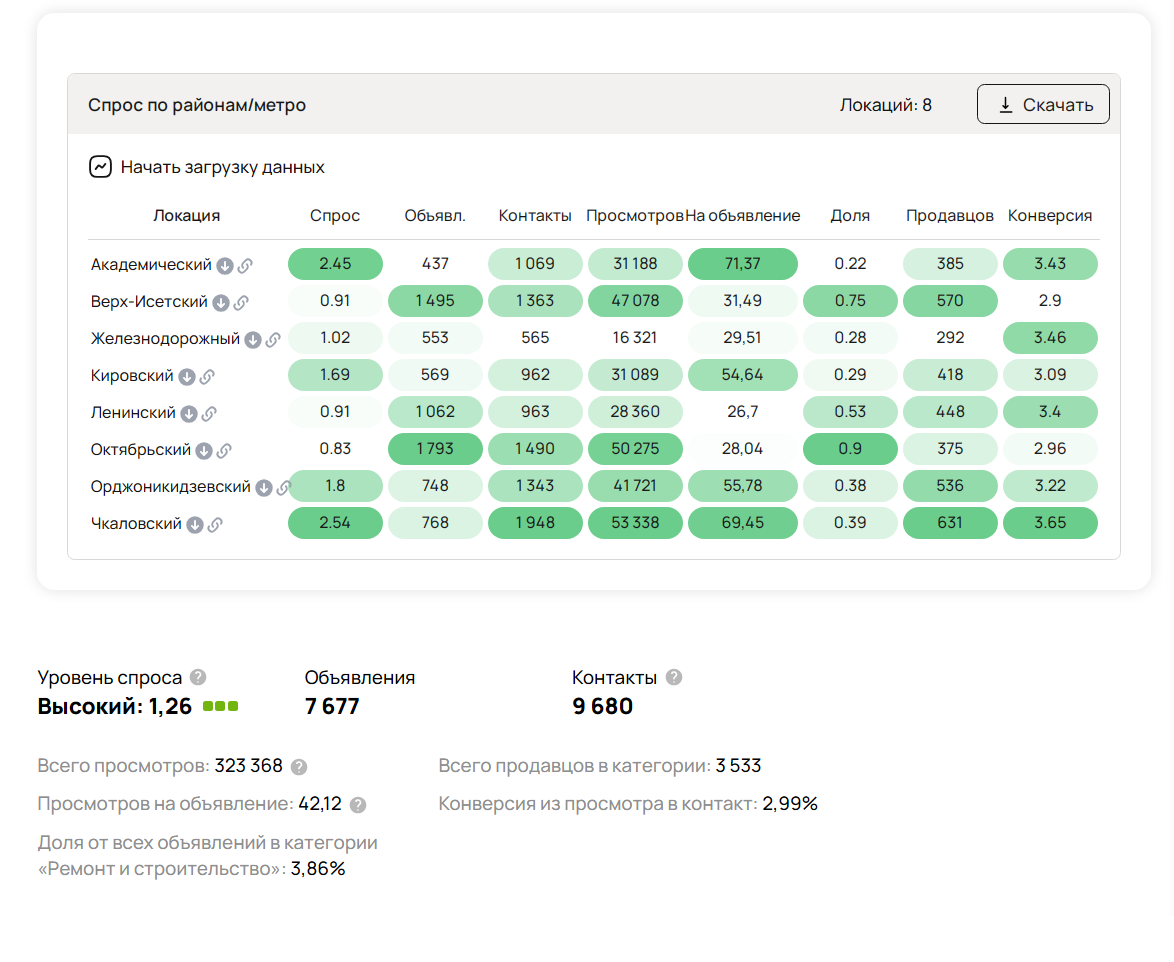Screen dimensions: 1174x962
Task: Click the help icon after Просмотров на объявление
Action: coord(358,805)
